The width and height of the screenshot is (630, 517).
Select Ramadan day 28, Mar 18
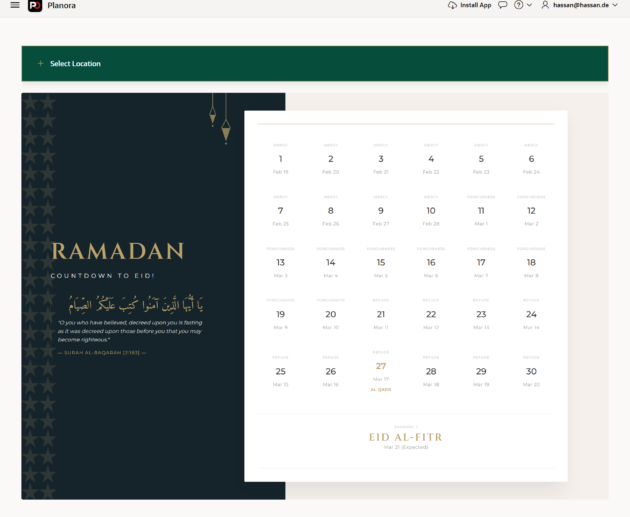click(431, 372)
